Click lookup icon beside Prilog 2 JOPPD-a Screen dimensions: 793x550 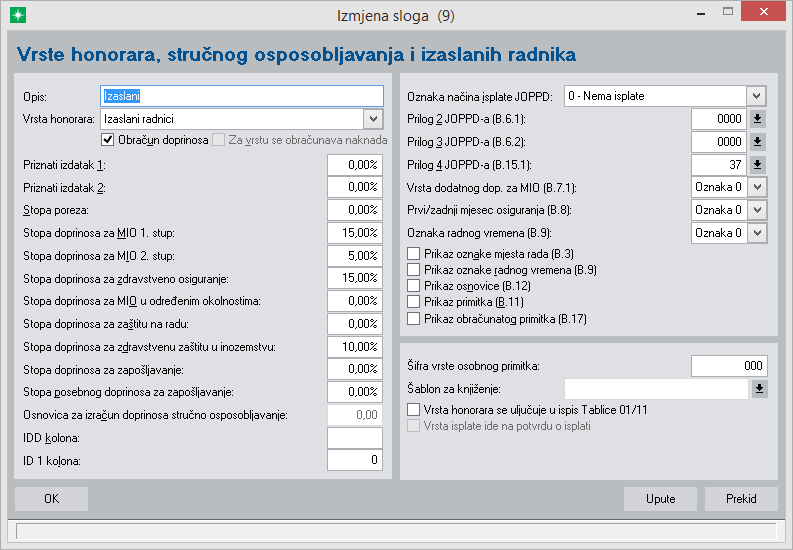[x=757, y=119]
